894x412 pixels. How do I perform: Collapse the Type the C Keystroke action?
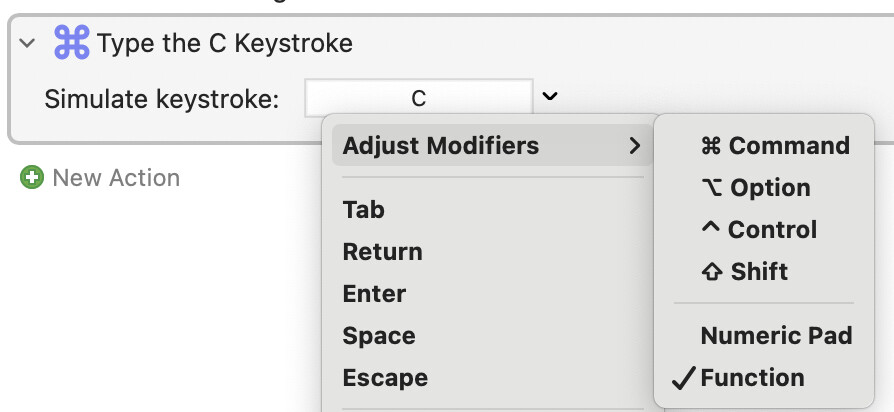click(x=27, y=44)
